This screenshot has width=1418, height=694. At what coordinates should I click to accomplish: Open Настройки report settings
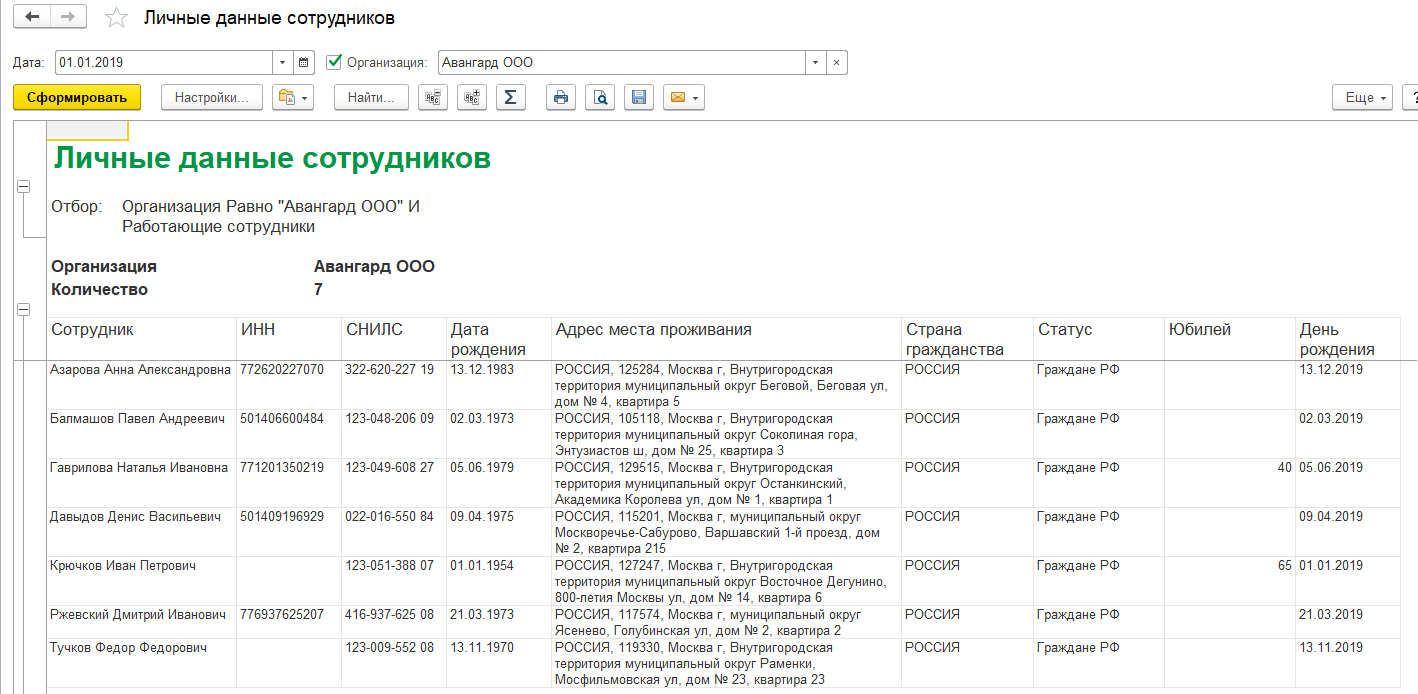pos(211,97)
